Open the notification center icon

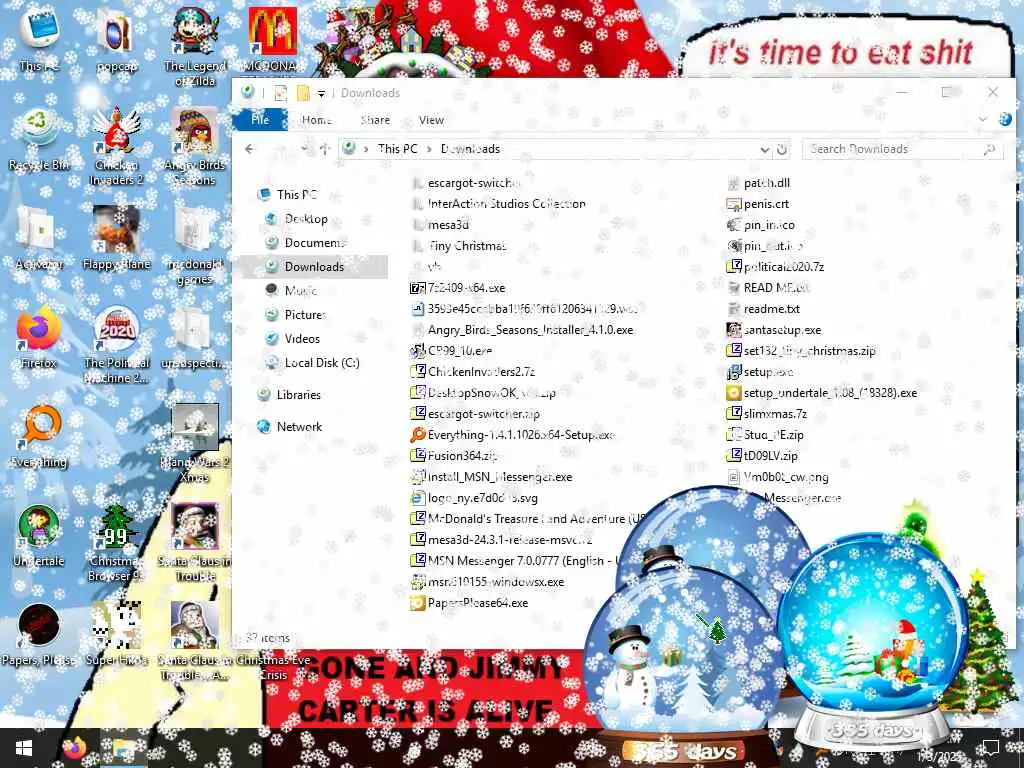coord(991,747)
